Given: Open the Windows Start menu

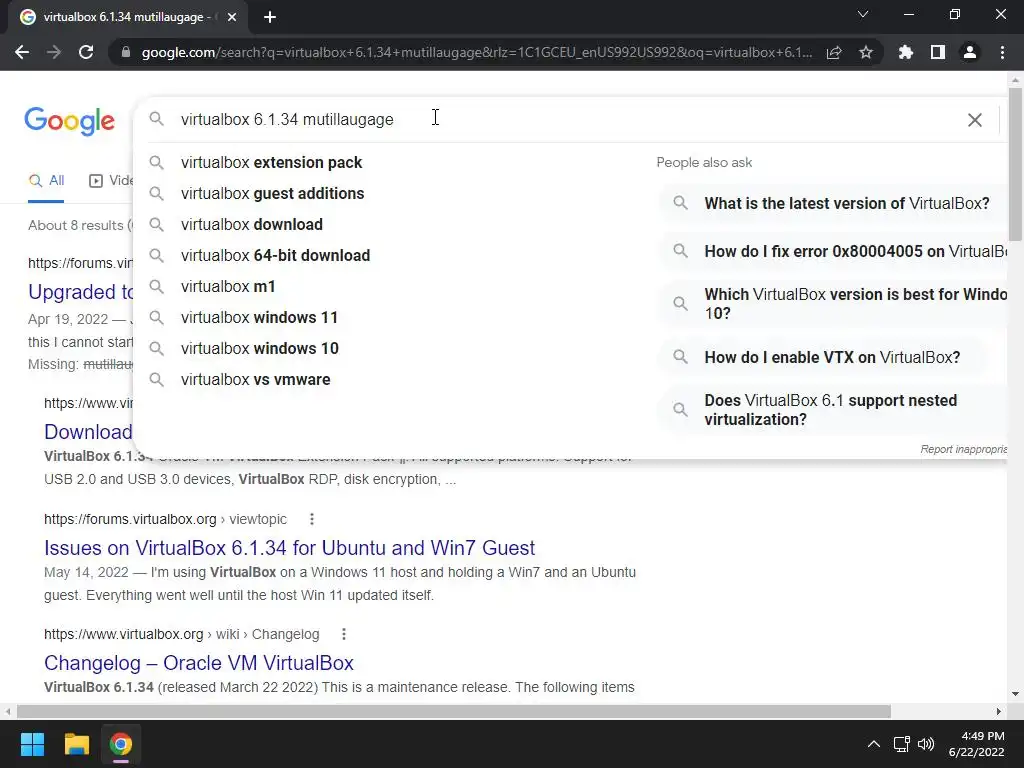Looking at the screenshot, I should click(x=32, y=744).
